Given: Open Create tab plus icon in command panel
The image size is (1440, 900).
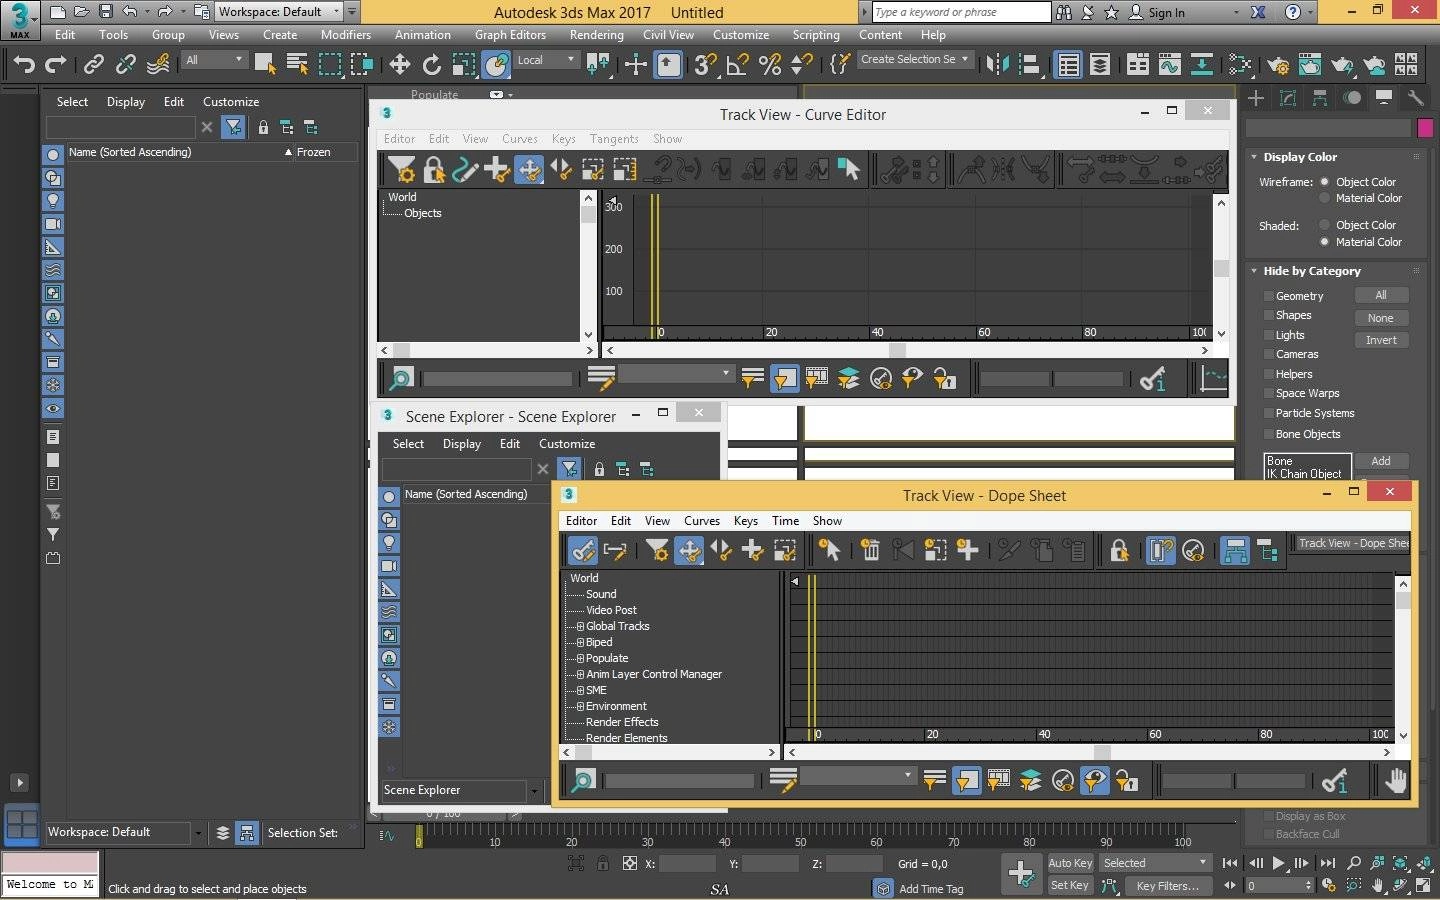Looking at the screenshot, I should click(x=1257, y=97).
